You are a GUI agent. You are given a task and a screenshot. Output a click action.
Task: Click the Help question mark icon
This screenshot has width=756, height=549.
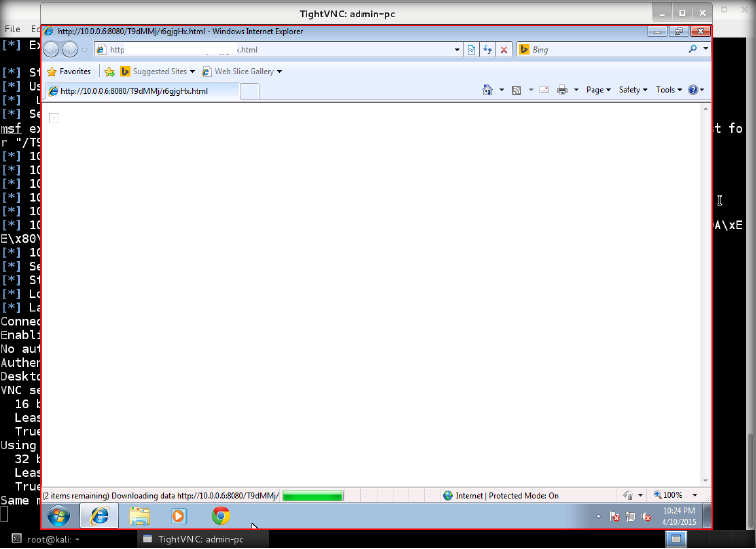(x=693, y=90)
